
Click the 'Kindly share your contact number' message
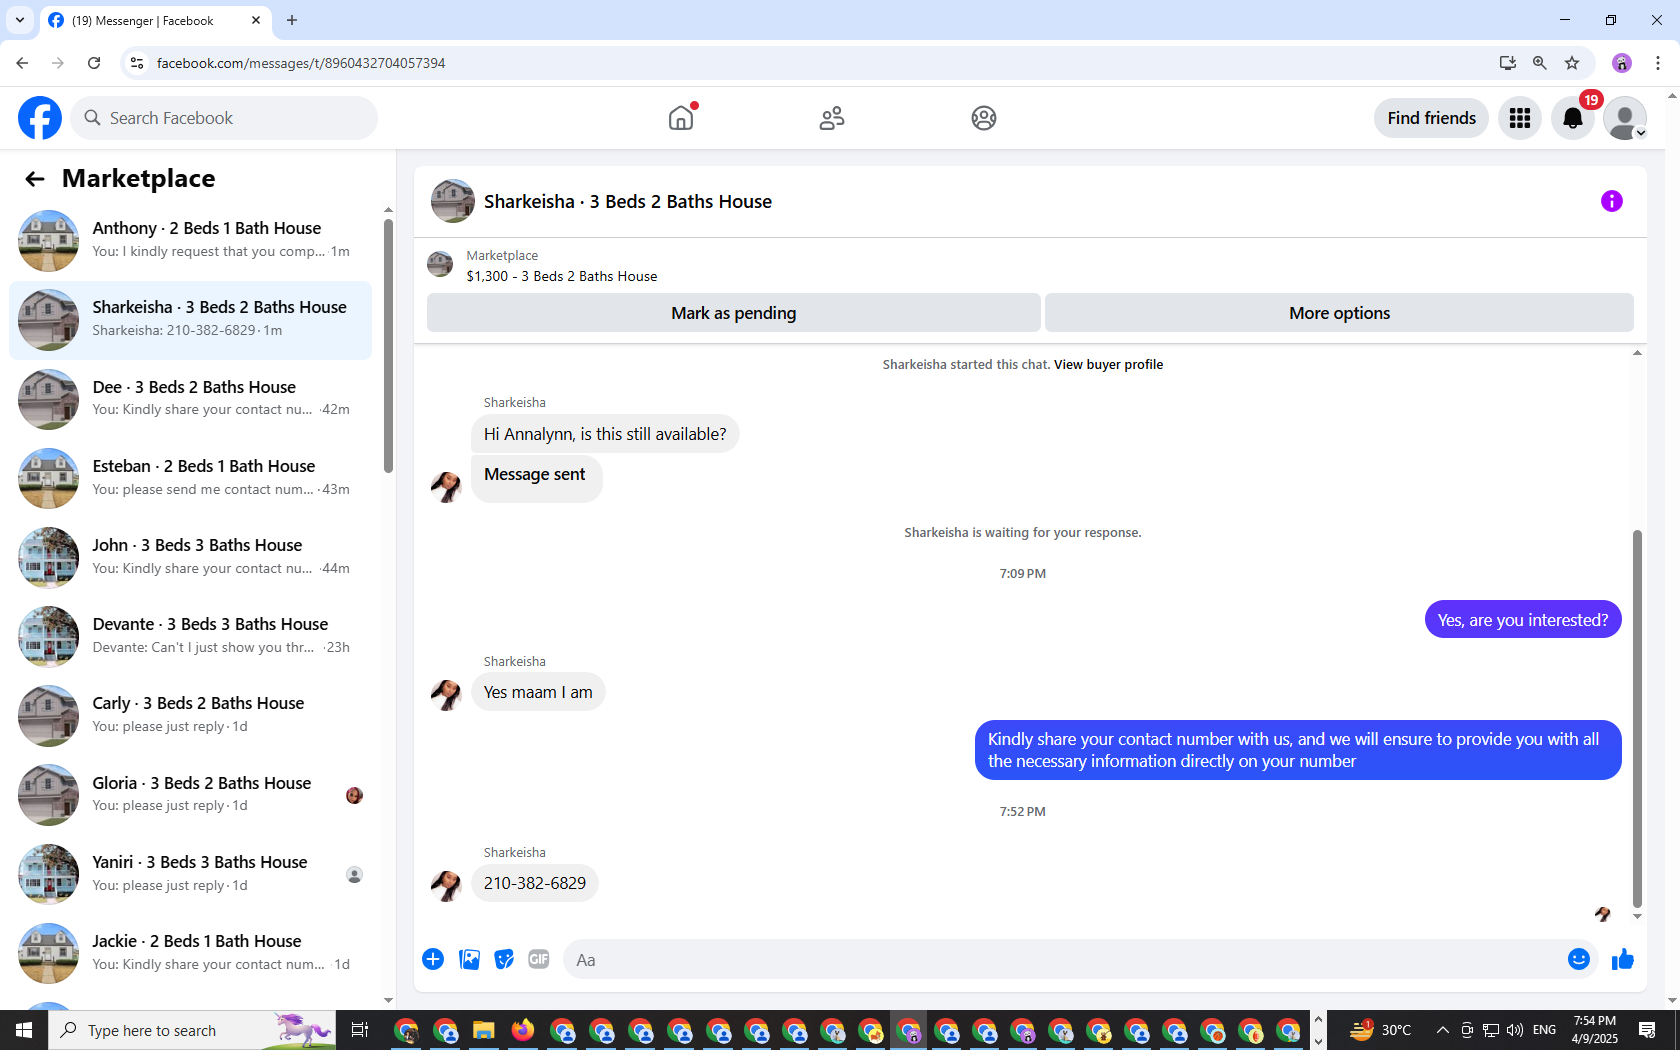tap(1298, 750)
